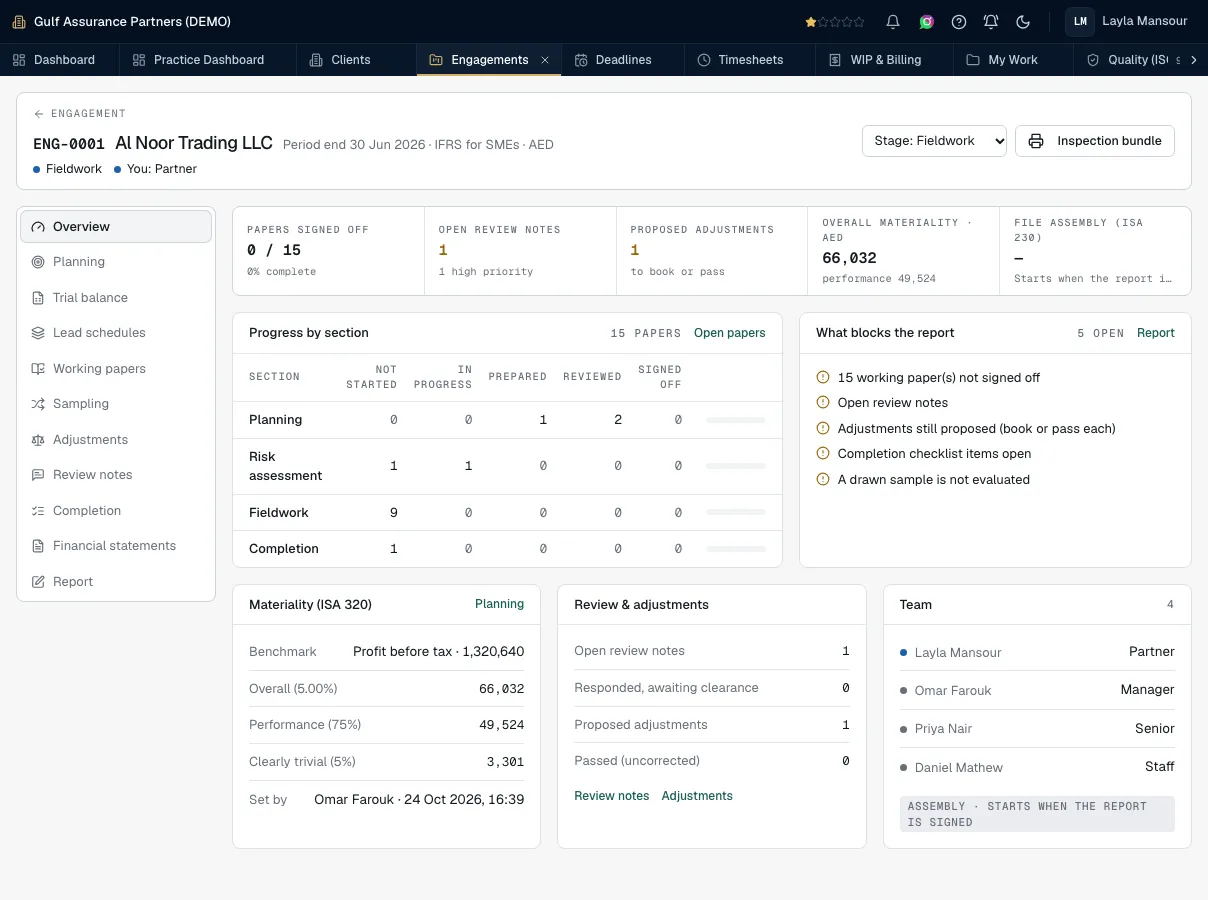Click the Planning target icon in sidebar
The height and width of the screenshot is (900, 1208).
[38, 262]
